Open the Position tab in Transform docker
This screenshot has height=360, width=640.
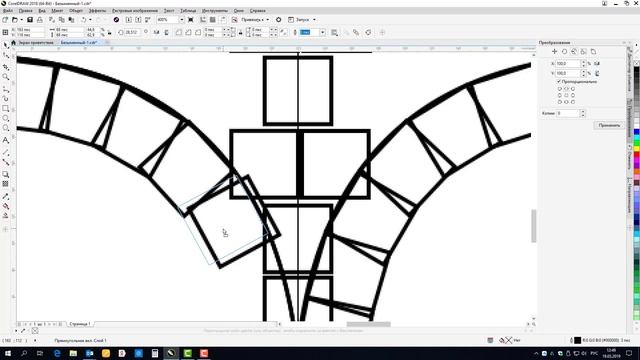[554, 51]
